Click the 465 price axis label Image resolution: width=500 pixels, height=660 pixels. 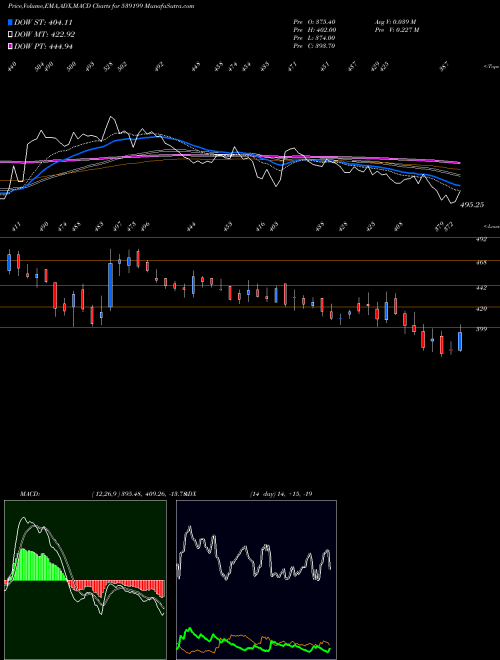[x=481, y=262]
